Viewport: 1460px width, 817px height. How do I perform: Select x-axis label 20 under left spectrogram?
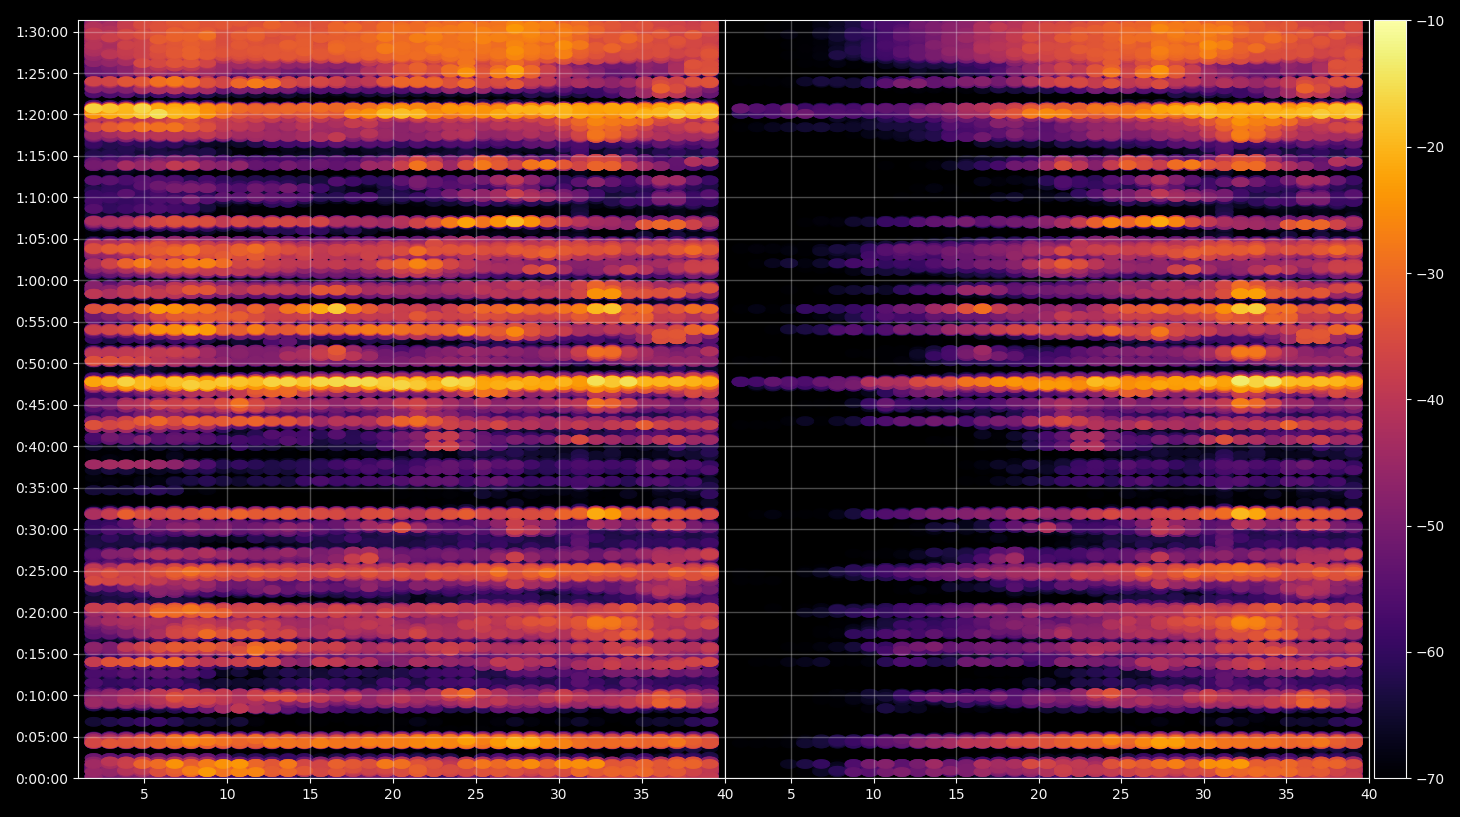[x=393, y=795]
